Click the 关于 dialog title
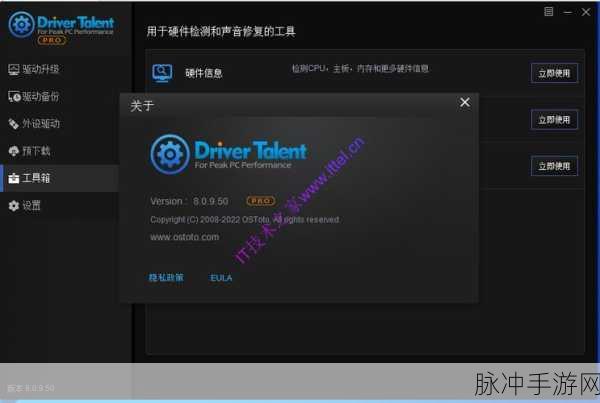 [x=142, y=106]
